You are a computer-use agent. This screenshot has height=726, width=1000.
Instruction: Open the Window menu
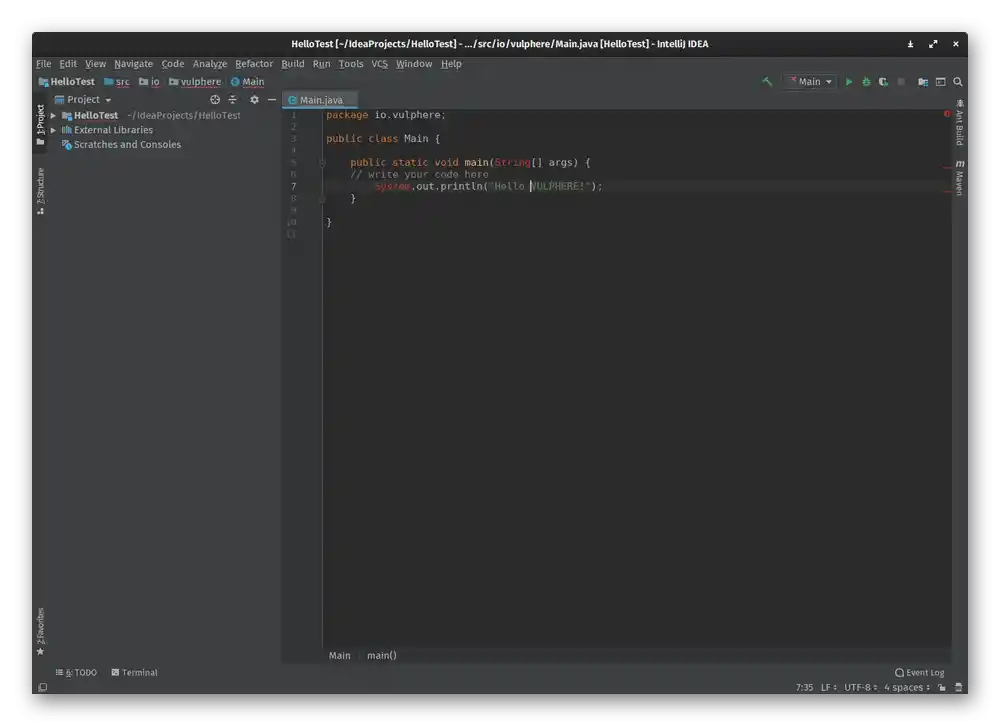click(414, 64)
